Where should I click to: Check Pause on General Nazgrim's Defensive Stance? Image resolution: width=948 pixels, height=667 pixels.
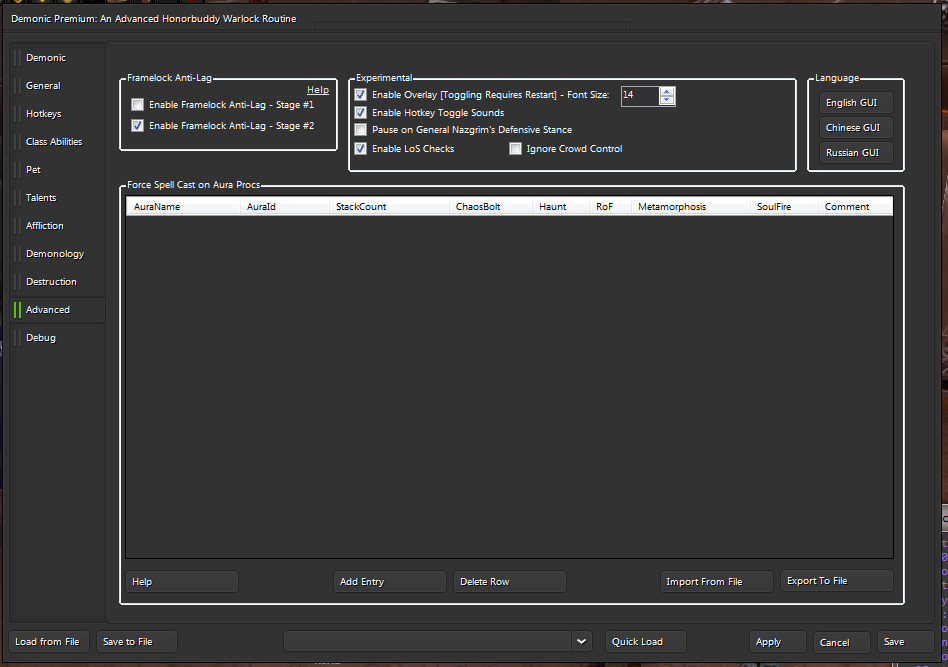[x=361, y=129]
